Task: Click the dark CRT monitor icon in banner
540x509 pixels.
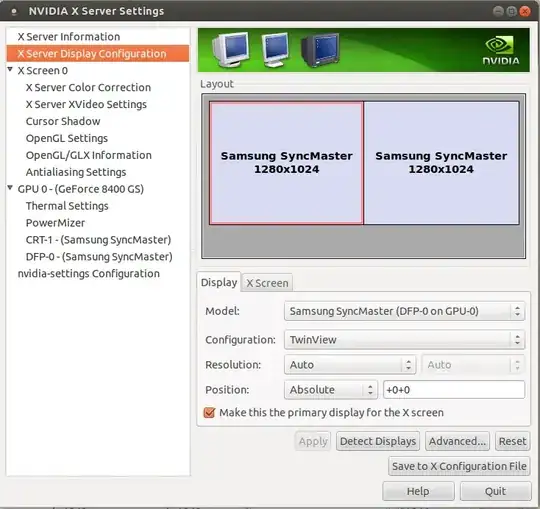Action: [x=320, y=50]
